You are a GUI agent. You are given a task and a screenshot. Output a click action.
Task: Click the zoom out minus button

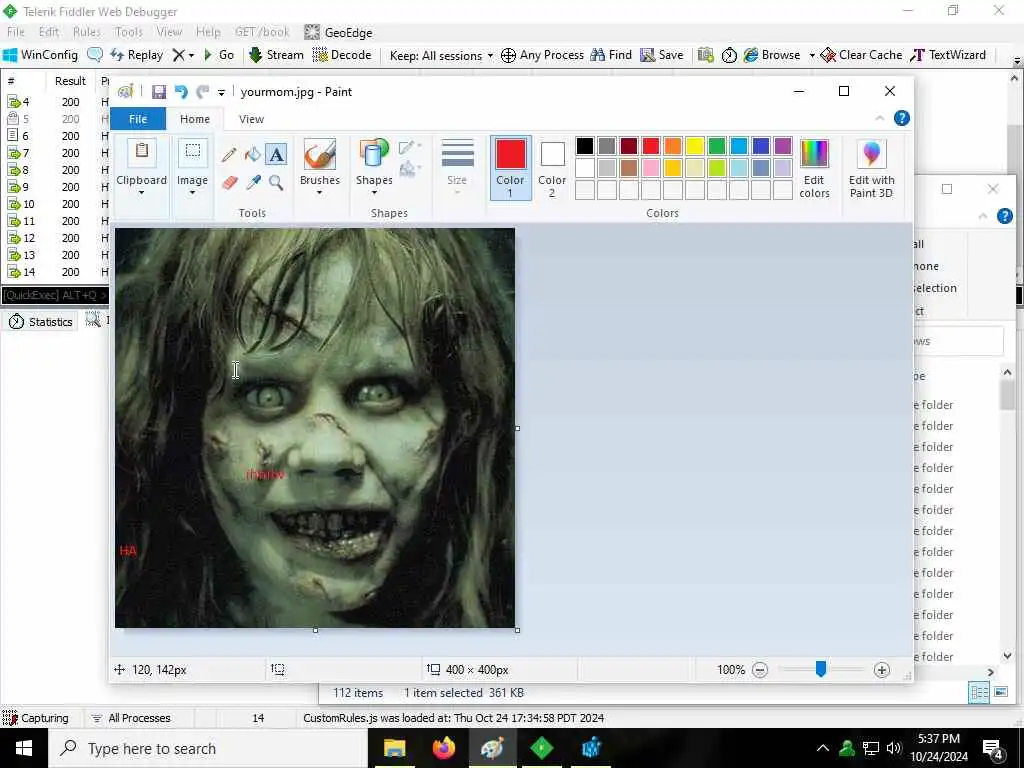[x=760, y=669]
